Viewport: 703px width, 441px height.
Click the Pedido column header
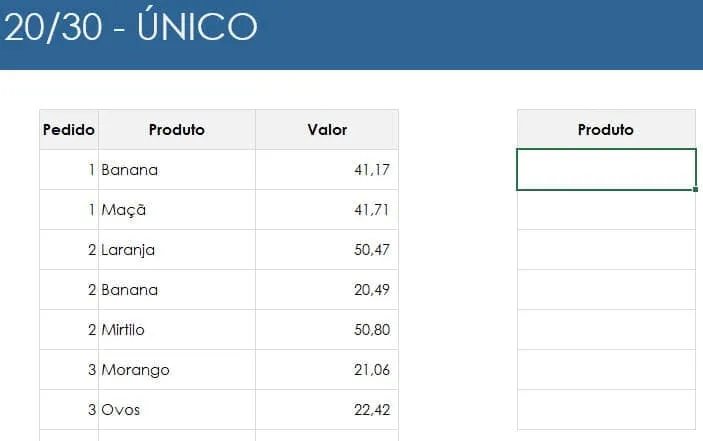click(69, 130)
